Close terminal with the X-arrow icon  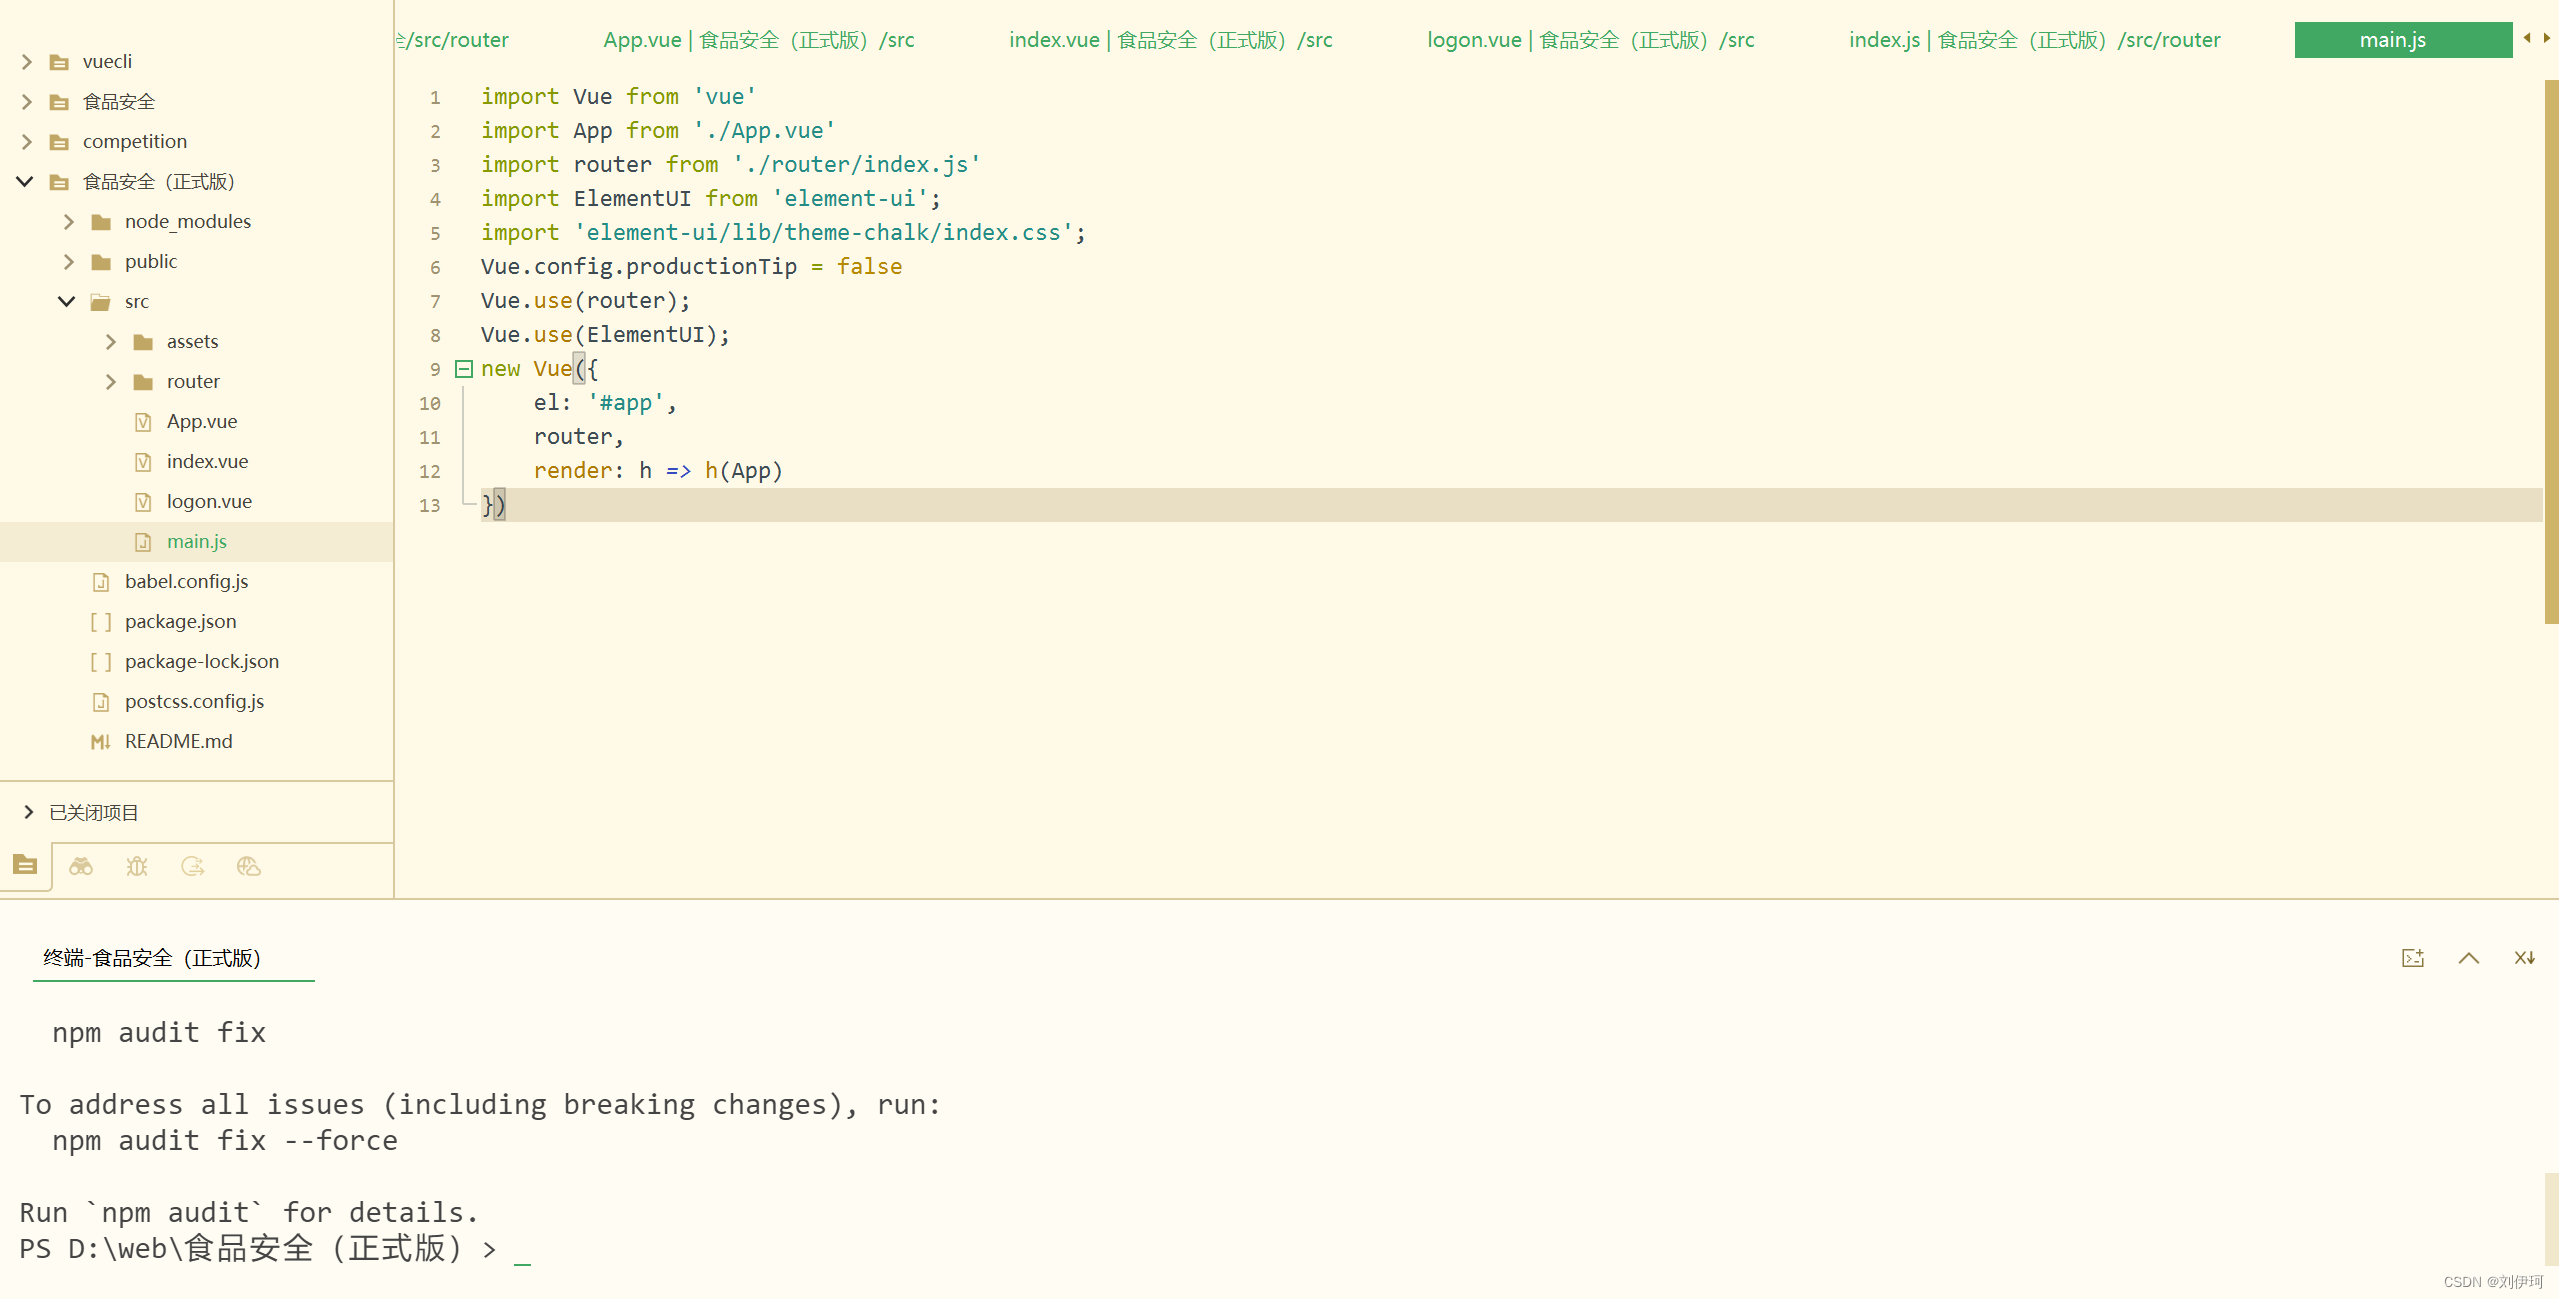[x=2524, y=958]
